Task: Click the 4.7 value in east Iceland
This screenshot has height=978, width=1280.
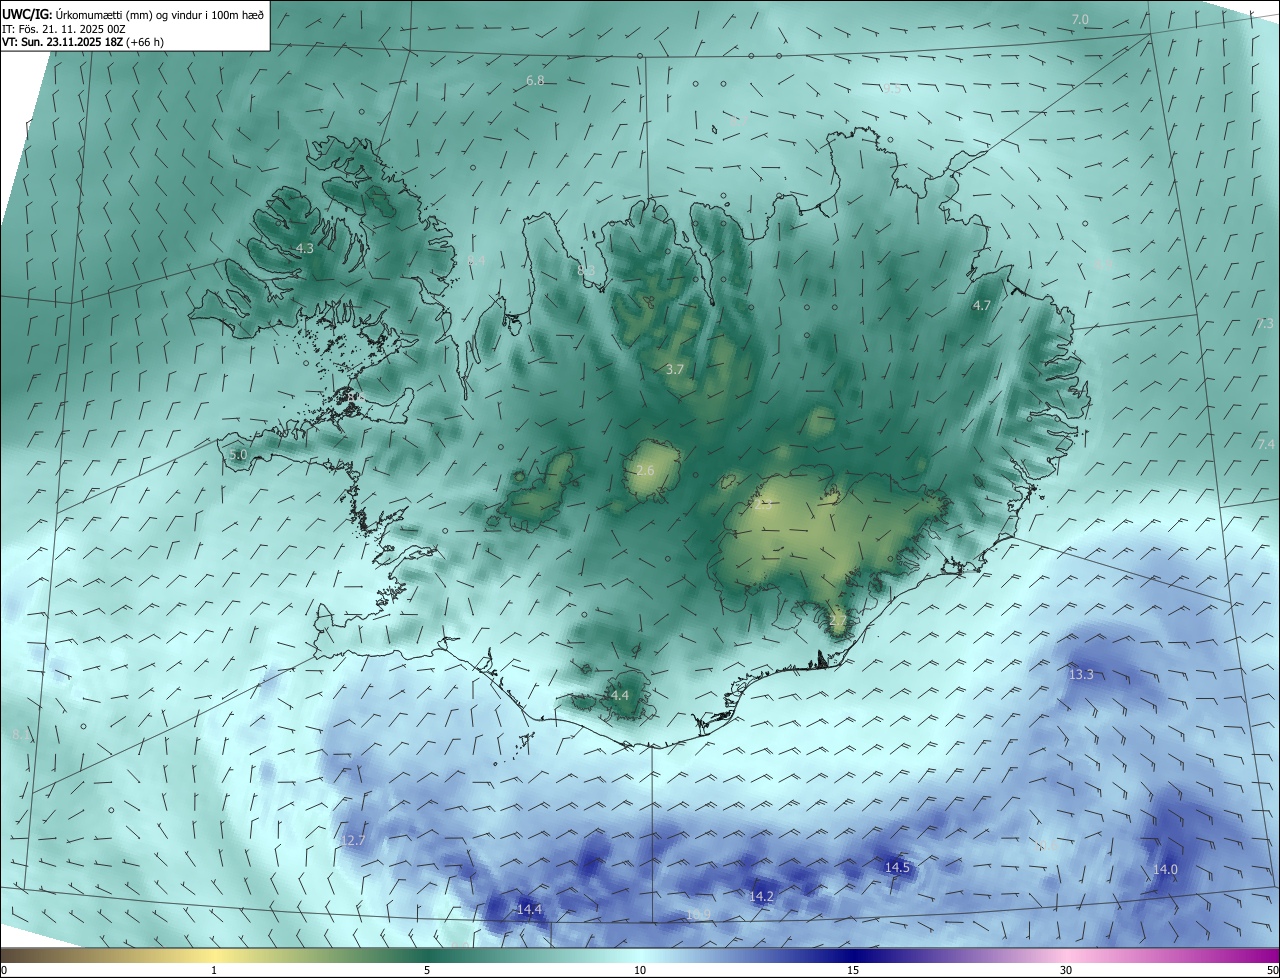Action: [x=981, y=306]
